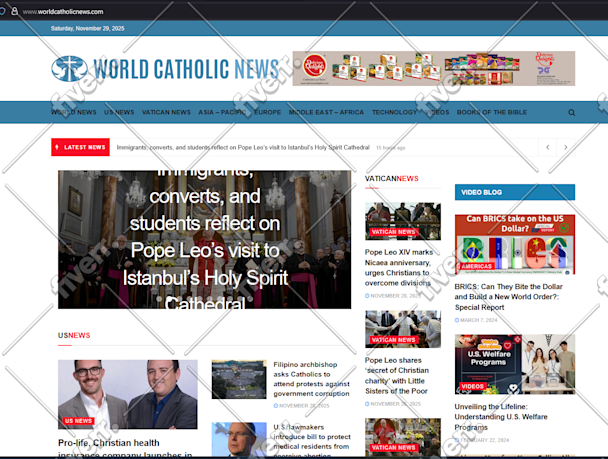Screen dimensions: 608x459
Task: Open the Vatican News menu item
Action: pos(166,112)
